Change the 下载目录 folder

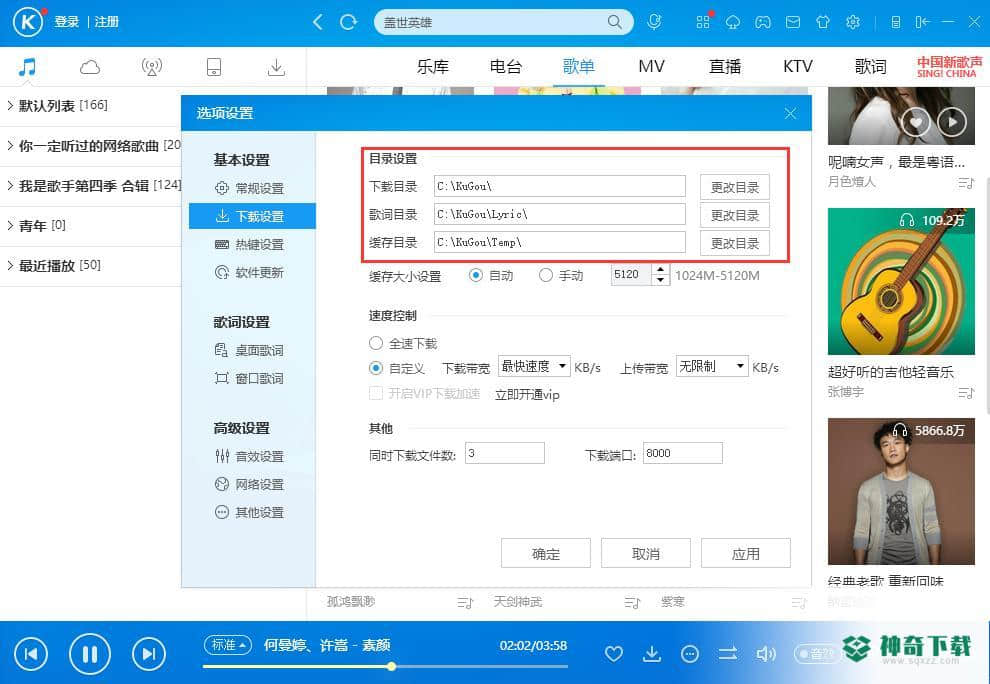(x=735, y=187)
